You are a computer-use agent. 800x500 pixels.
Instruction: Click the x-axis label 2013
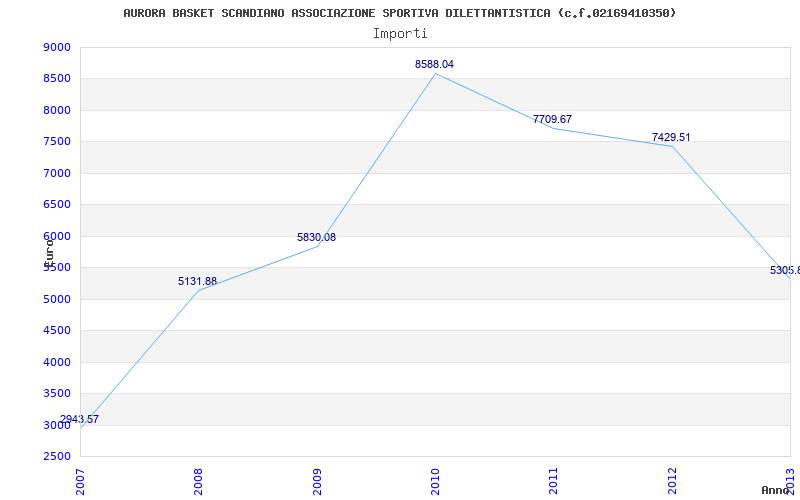790,482
